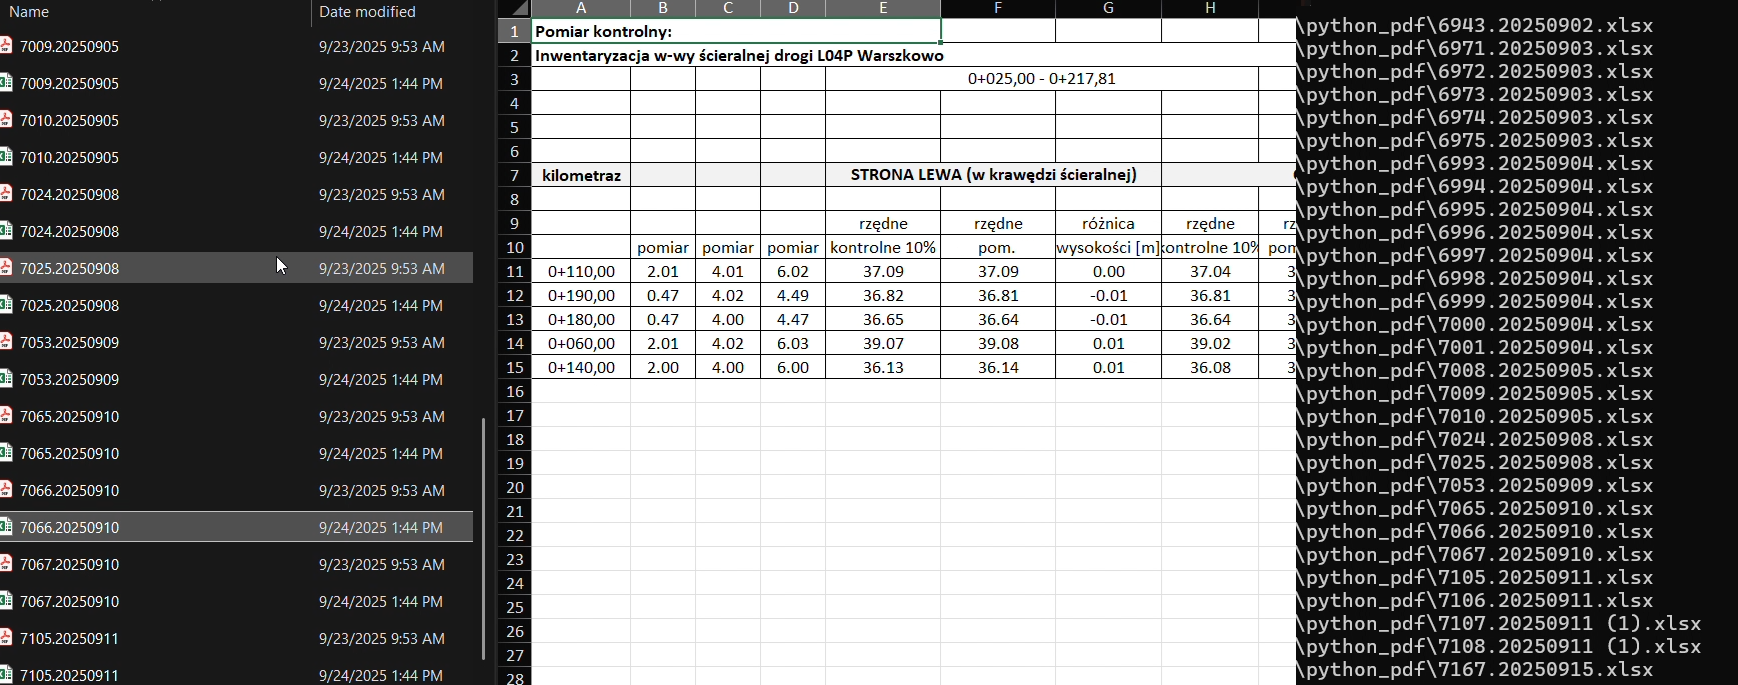Click PDF icon of 7065.20250910 file

coord(6,416)
